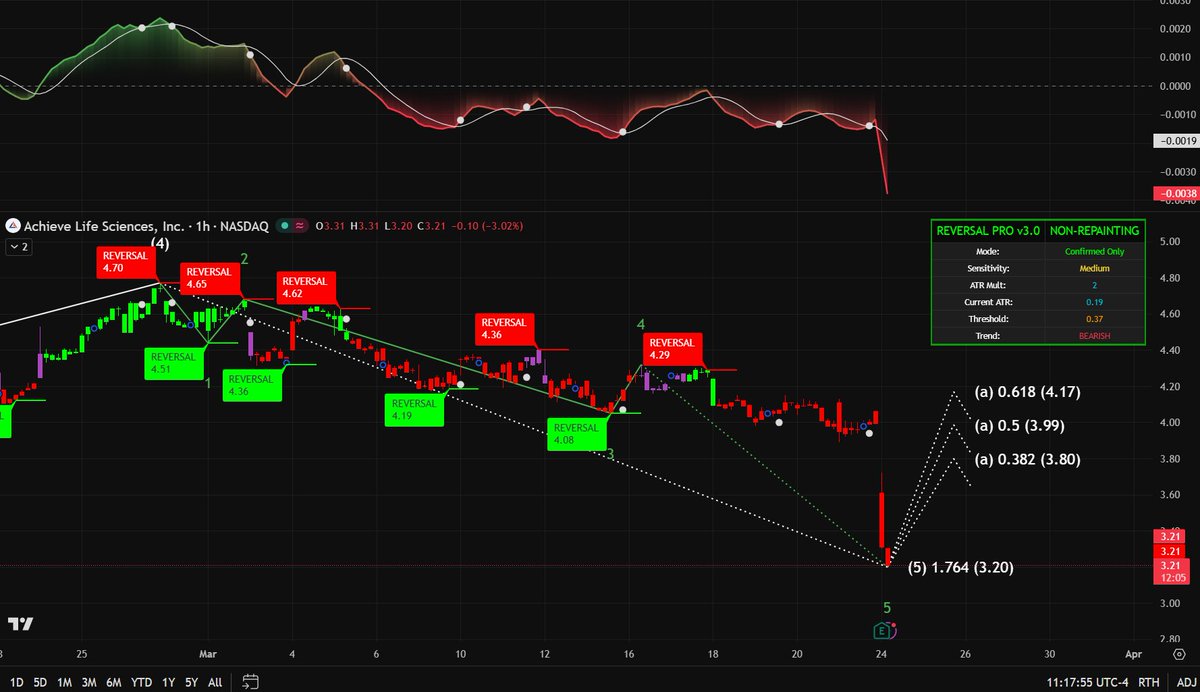Screen dimensions: 1200x692
Task: Click the Apr date on time axis
Action: [x=1133, y=654]
